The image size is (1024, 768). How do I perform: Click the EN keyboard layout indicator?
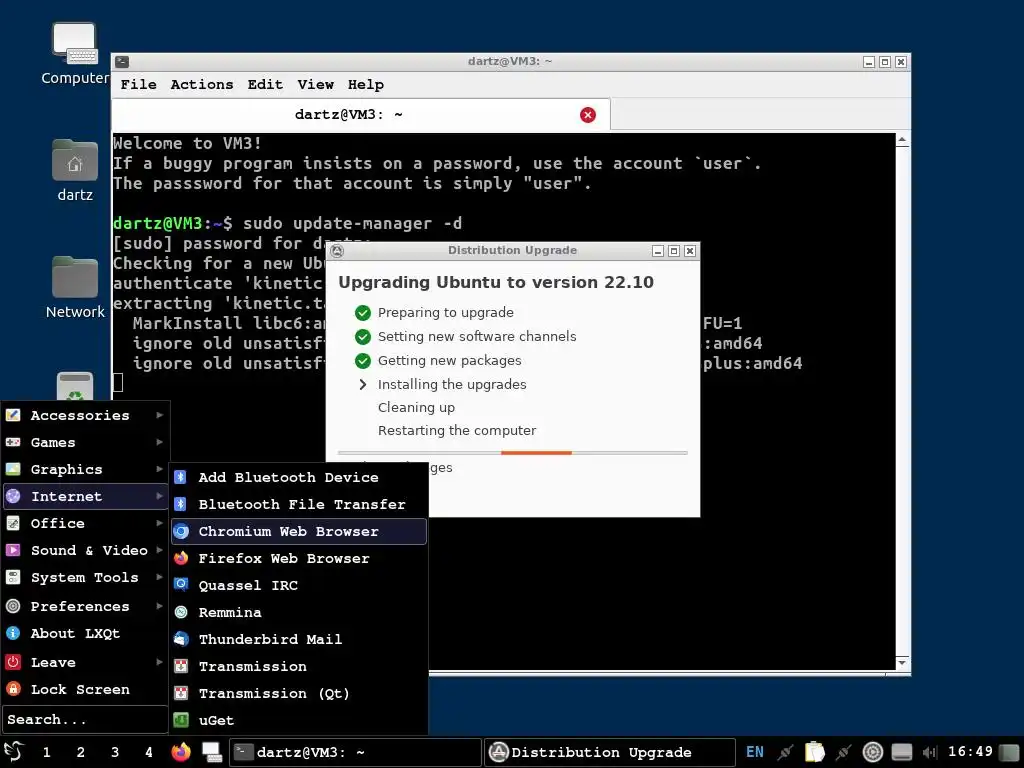click(x=755, y=752)
